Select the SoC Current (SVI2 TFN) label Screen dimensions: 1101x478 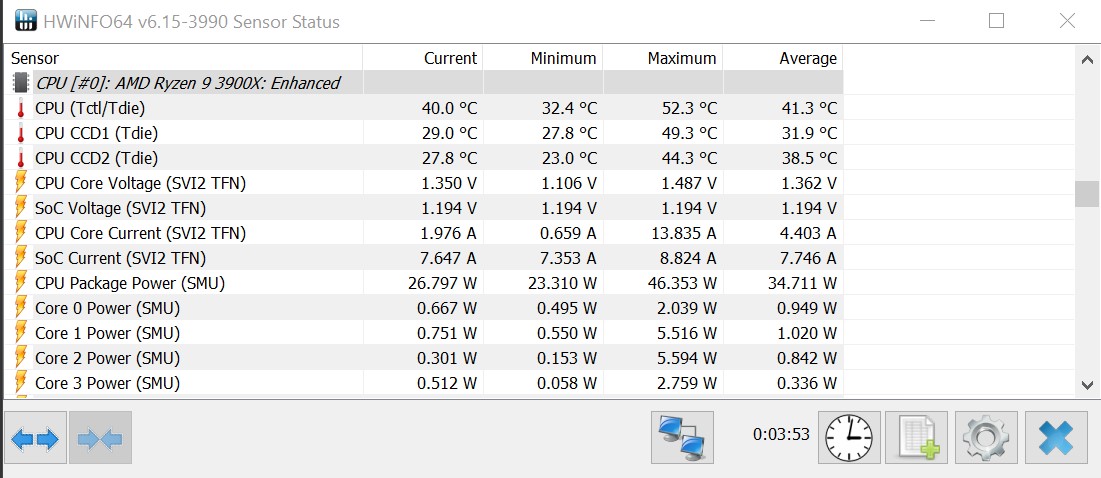pyautogui.click(x=121, y=258)
